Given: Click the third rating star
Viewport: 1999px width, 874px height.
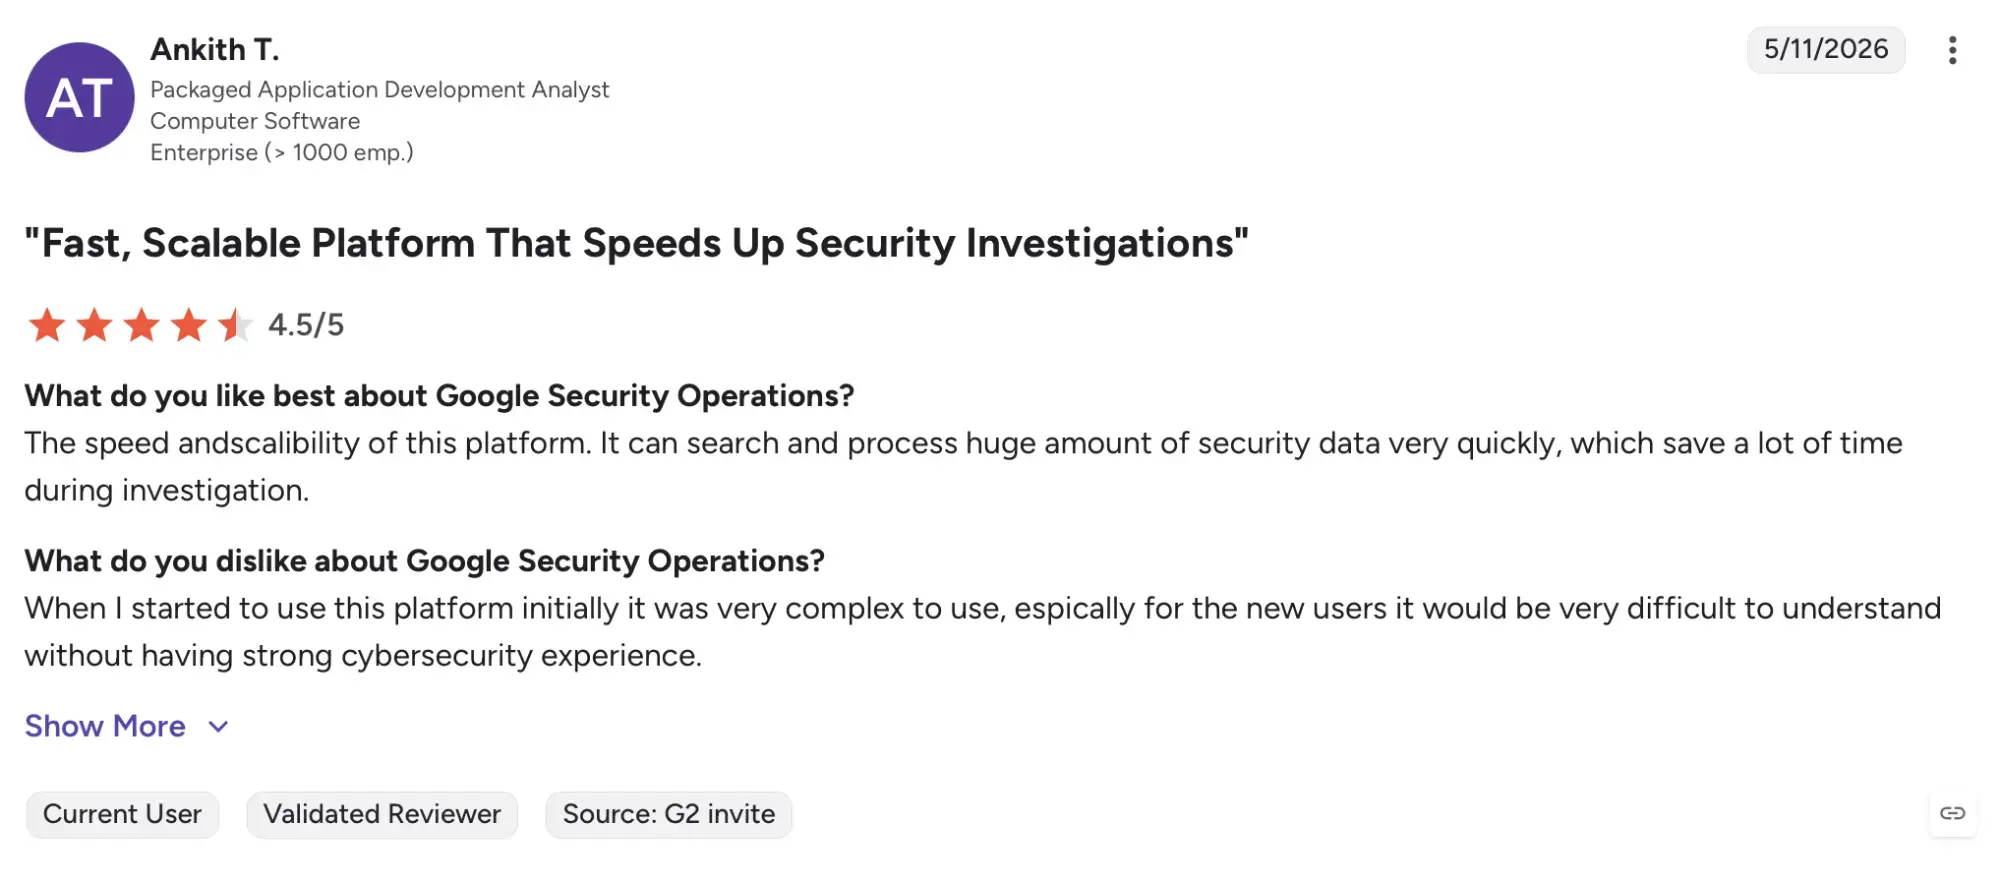Looking at the screenshot, I should (x=141, y=325).
